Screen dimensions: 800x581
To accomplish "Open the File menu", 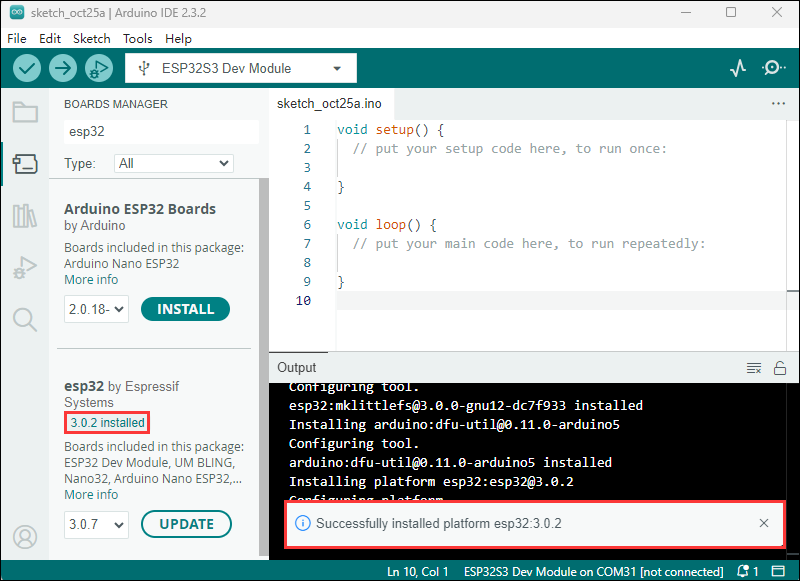I will 17,39.
